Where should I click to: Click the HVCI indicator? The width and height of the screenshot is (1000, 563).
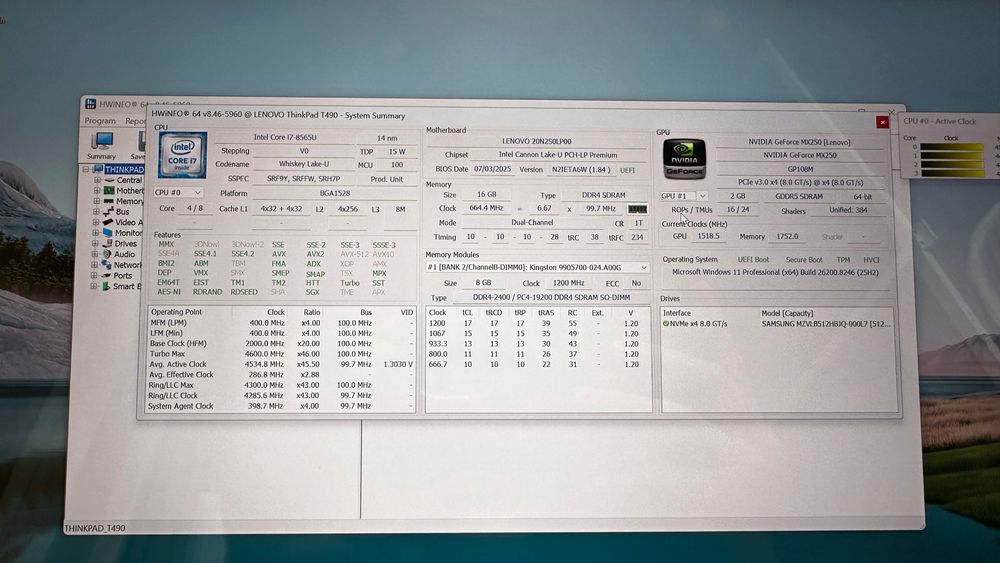pos(871,260)
